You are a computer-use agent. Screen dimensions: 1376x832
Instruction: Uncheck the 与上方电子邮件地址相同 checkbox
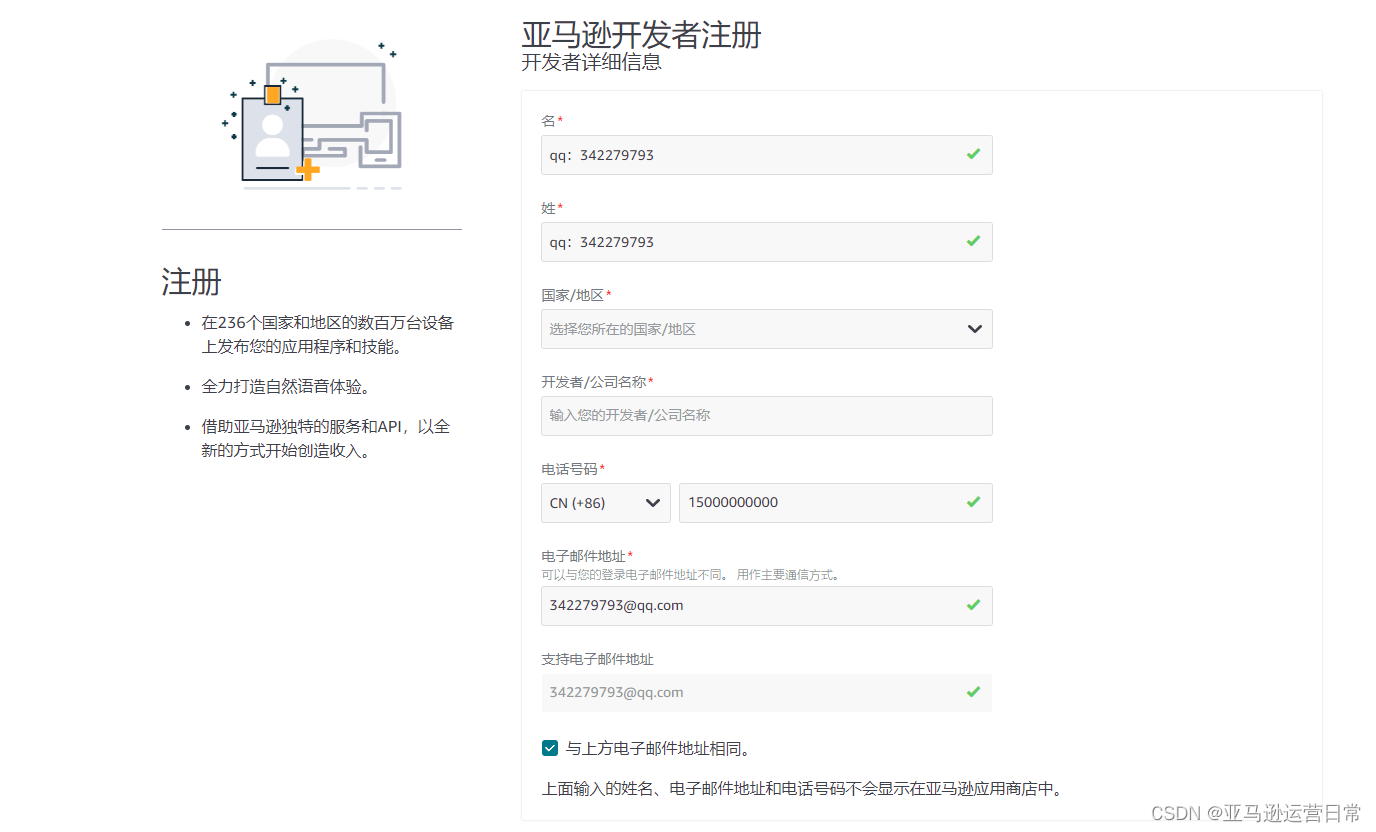tap(550, 748)
